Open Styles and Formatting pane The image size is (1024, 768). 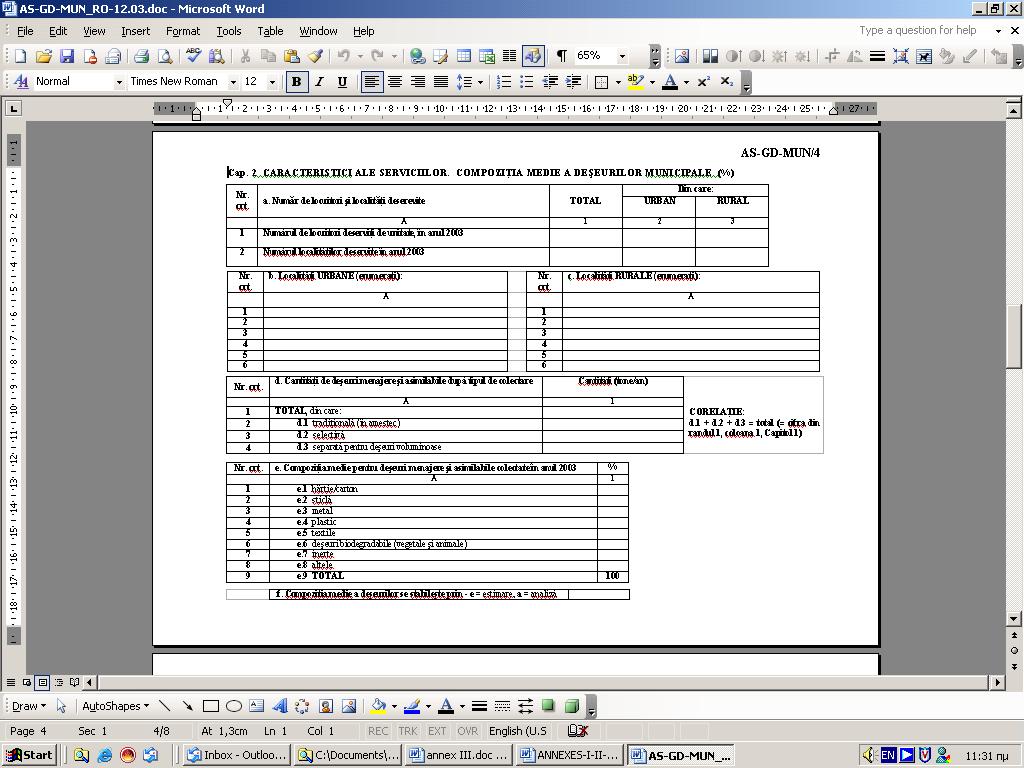tap(21, 82)
